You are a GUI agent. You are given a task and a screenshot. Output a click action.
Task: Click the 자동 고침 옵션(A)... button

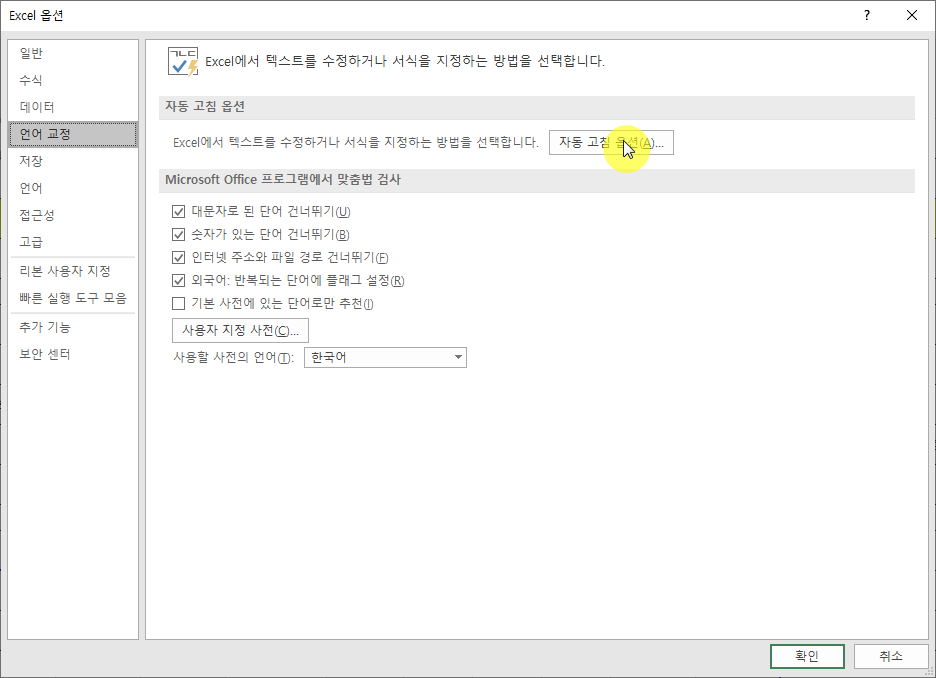[611, 143]
